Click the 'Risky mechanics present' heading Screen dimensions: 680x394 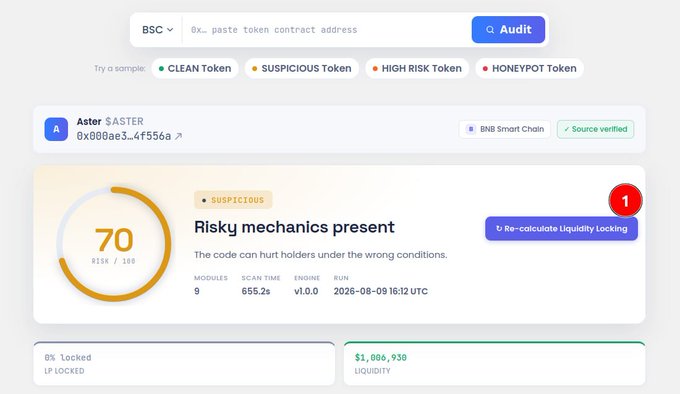click(294, 227)
